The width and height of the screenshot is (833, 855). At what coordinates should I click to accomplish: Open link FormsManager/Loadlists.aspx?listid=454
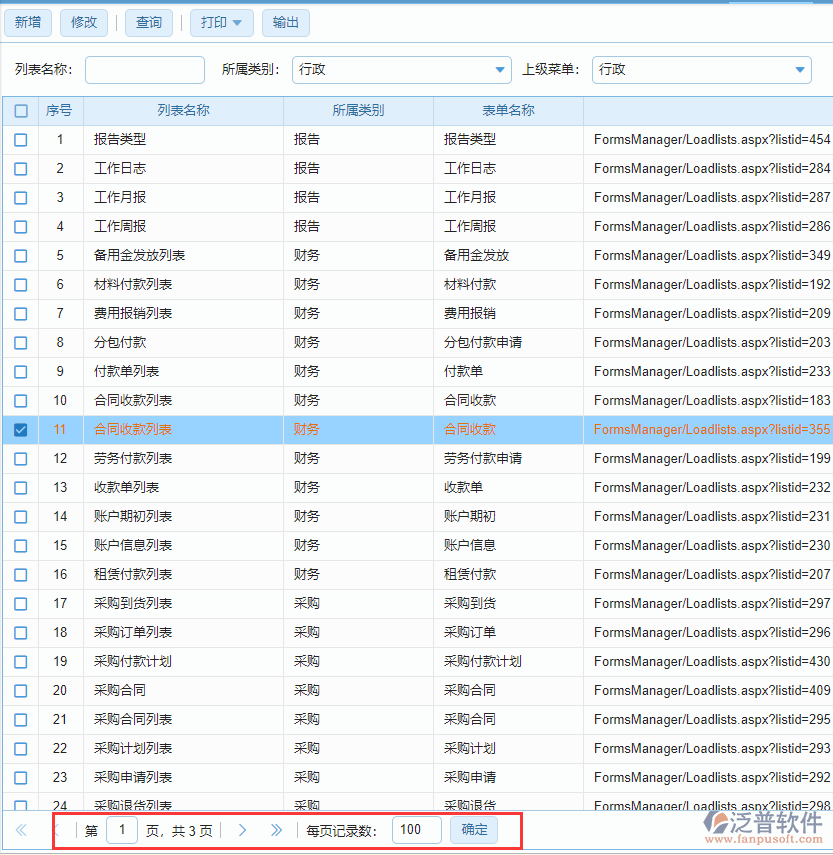pos(711,140)
